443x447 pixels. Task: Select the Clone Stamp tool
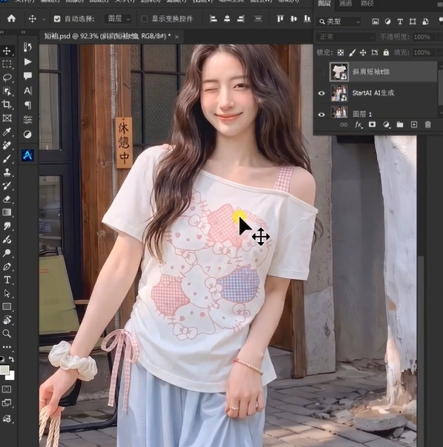click(7, 172)
